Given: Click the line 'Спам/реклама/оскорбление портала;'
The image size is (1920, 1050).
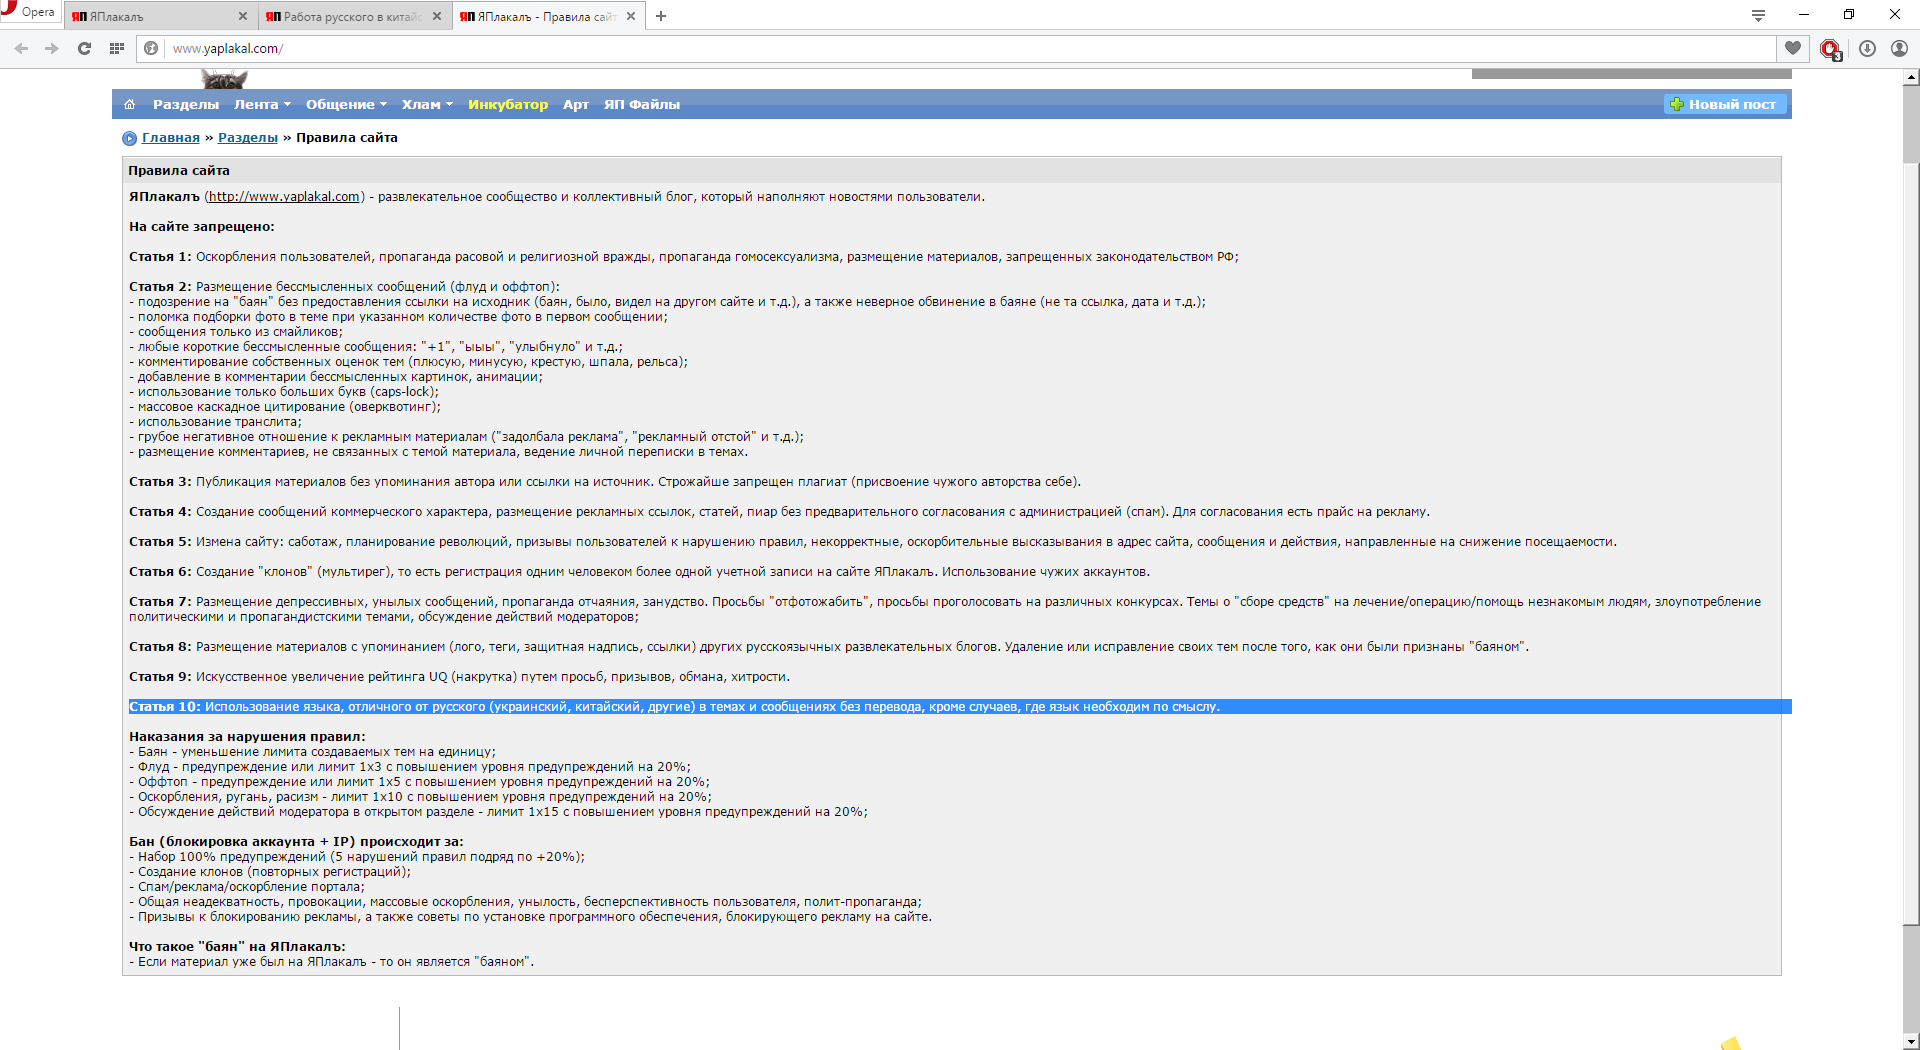Looking at the screenshot, I should click(x=247, y=887).
